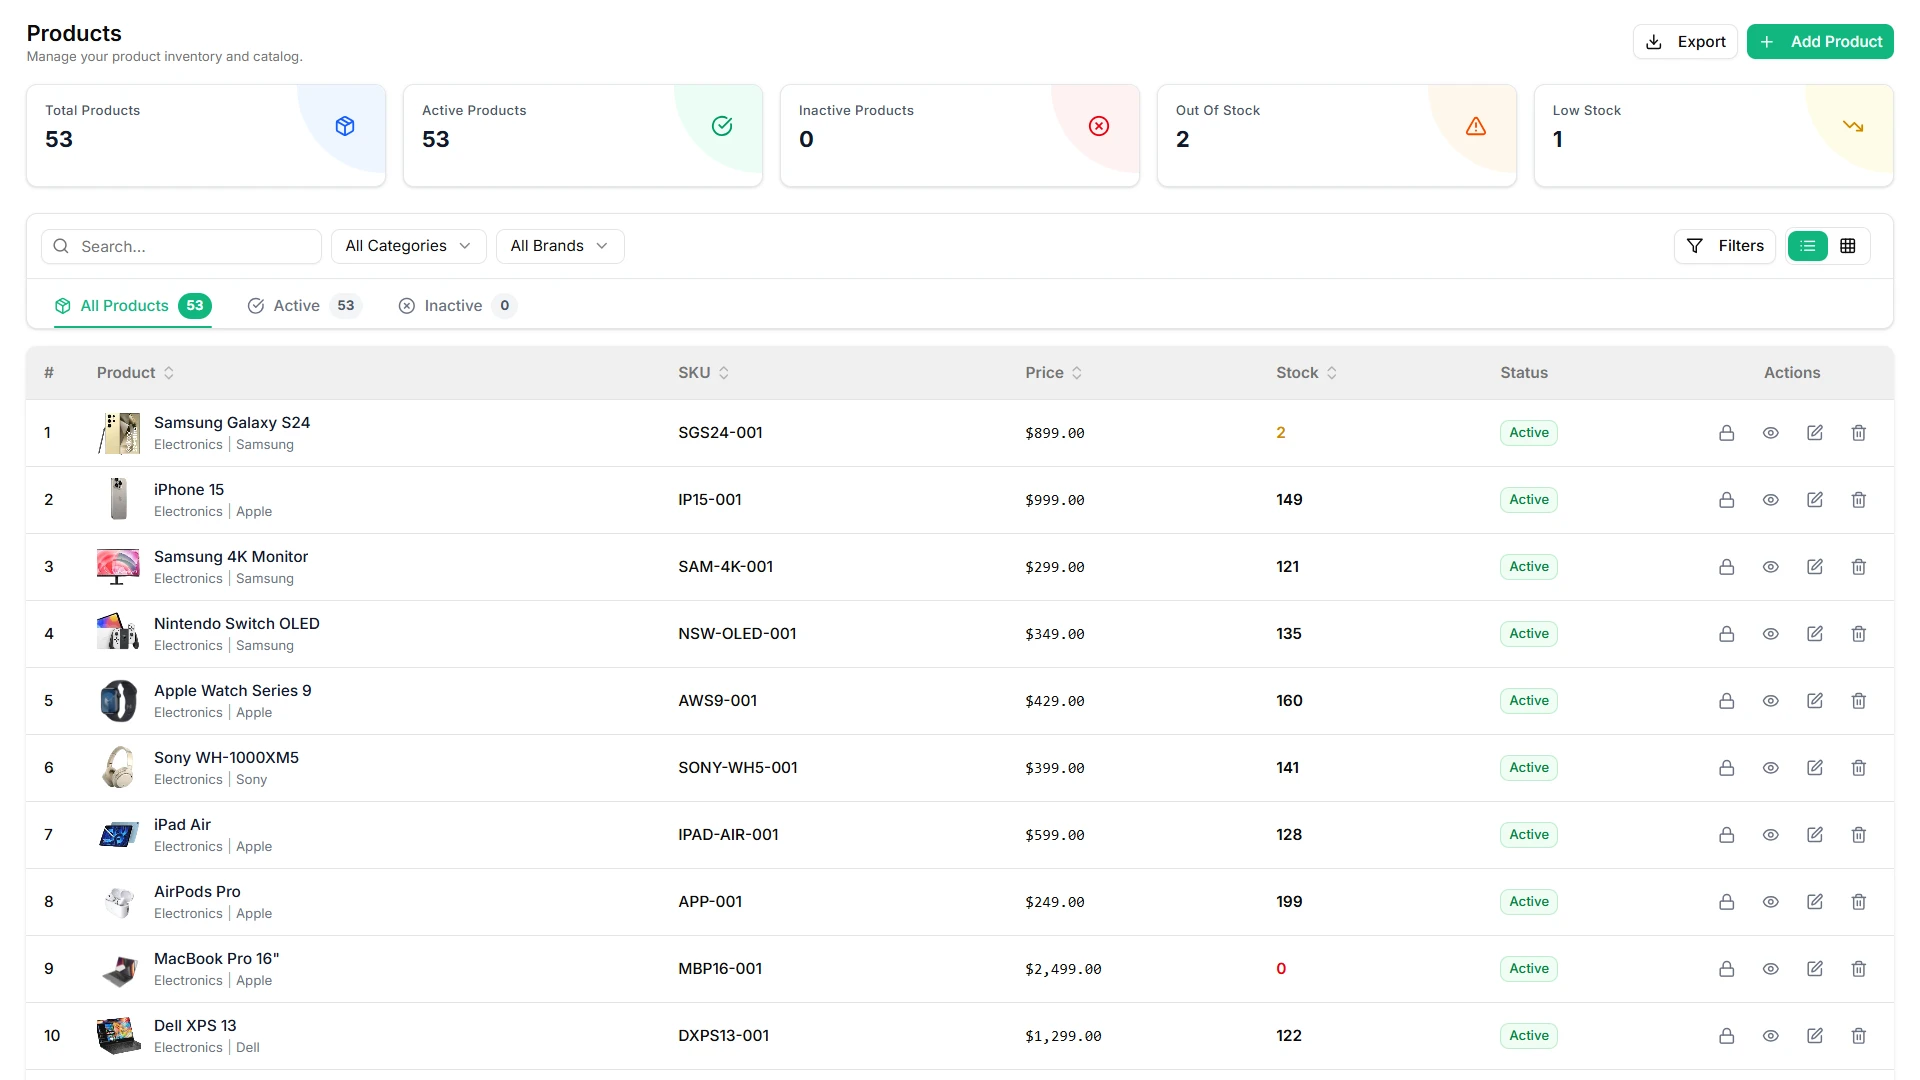The width and height of the screenshot is (1920, 1080).
Task: Edit the AirPods Pro entry
Action: pos(1814,902)
